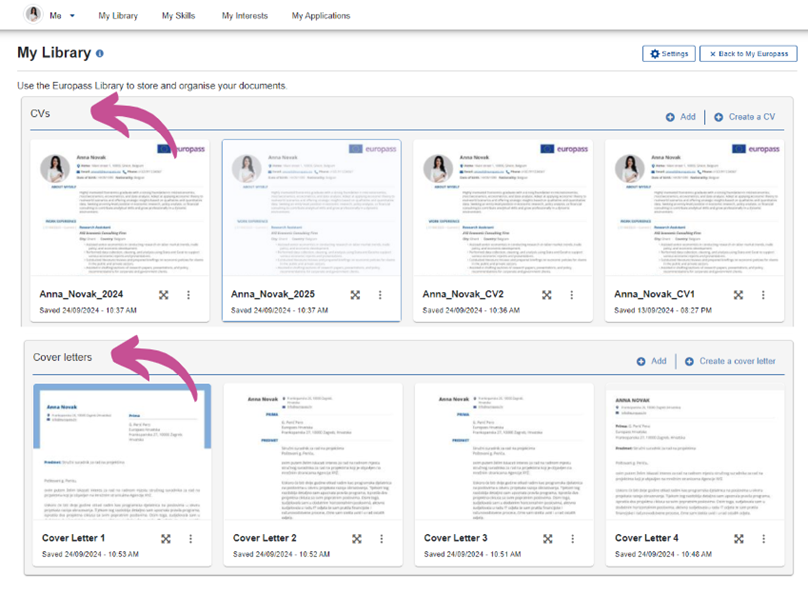Click the Cover letters section heading
This screenshot has height=596, width=808.
62,357
